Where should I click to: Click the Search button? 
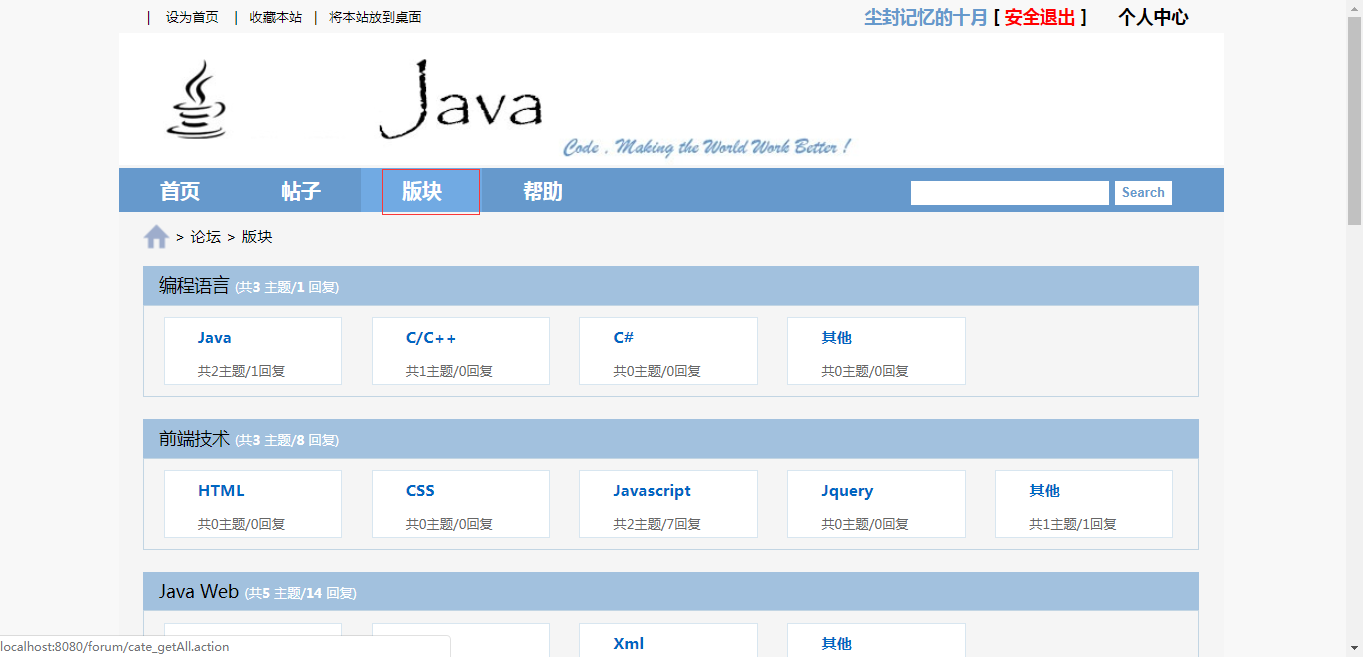[1143, 193]
